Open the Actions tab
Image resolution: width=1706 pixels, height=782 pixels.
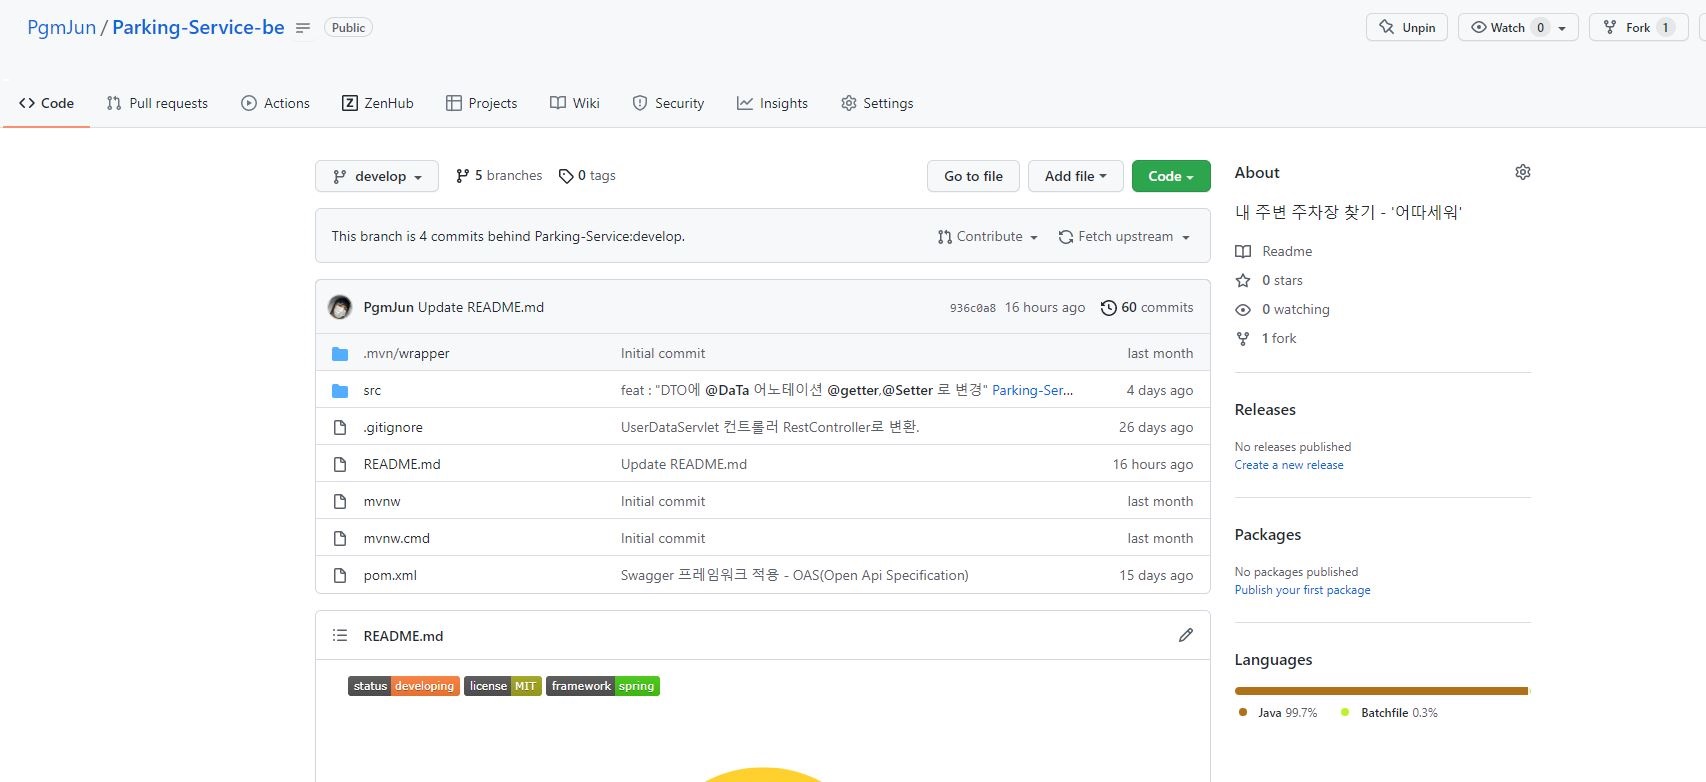(x=275, y=103)
